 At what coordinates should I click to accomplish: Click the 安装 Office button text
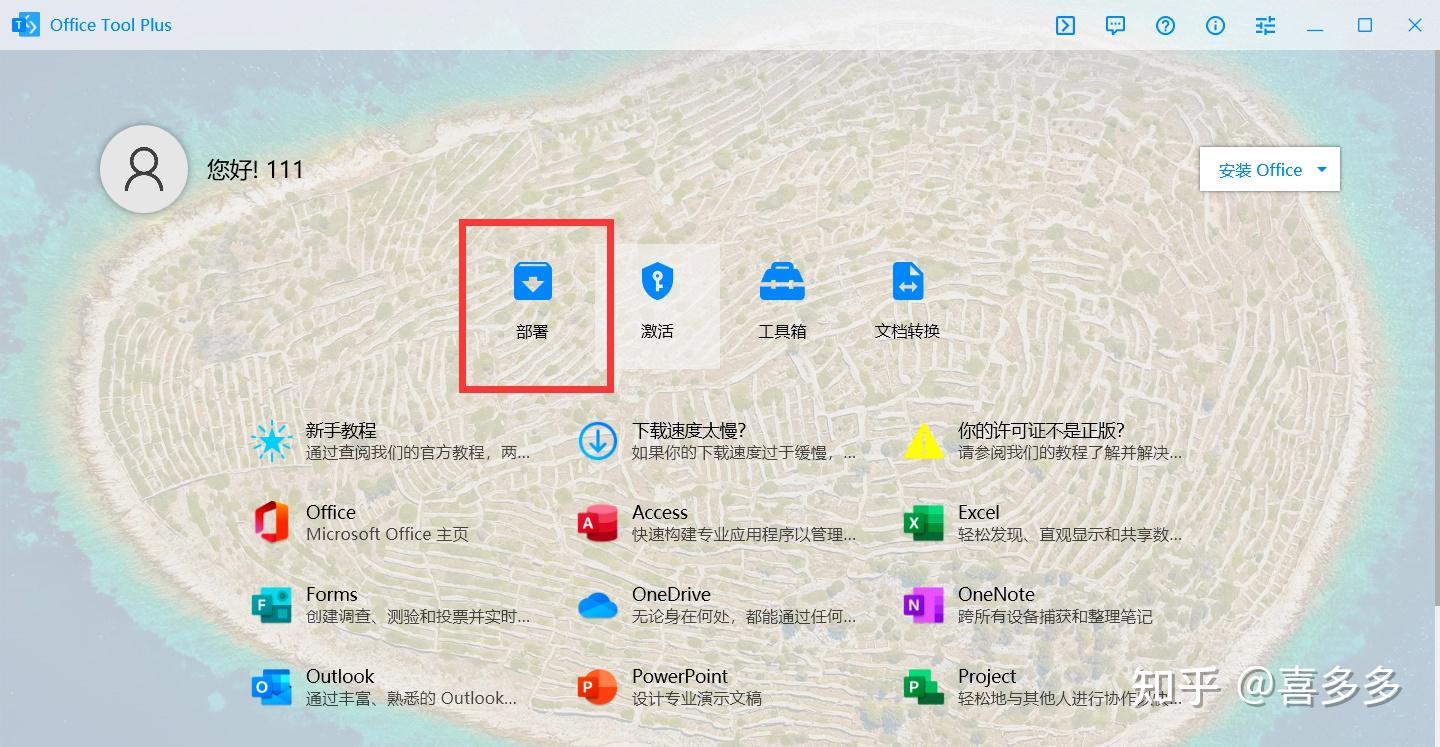(x=1260, y=170)
